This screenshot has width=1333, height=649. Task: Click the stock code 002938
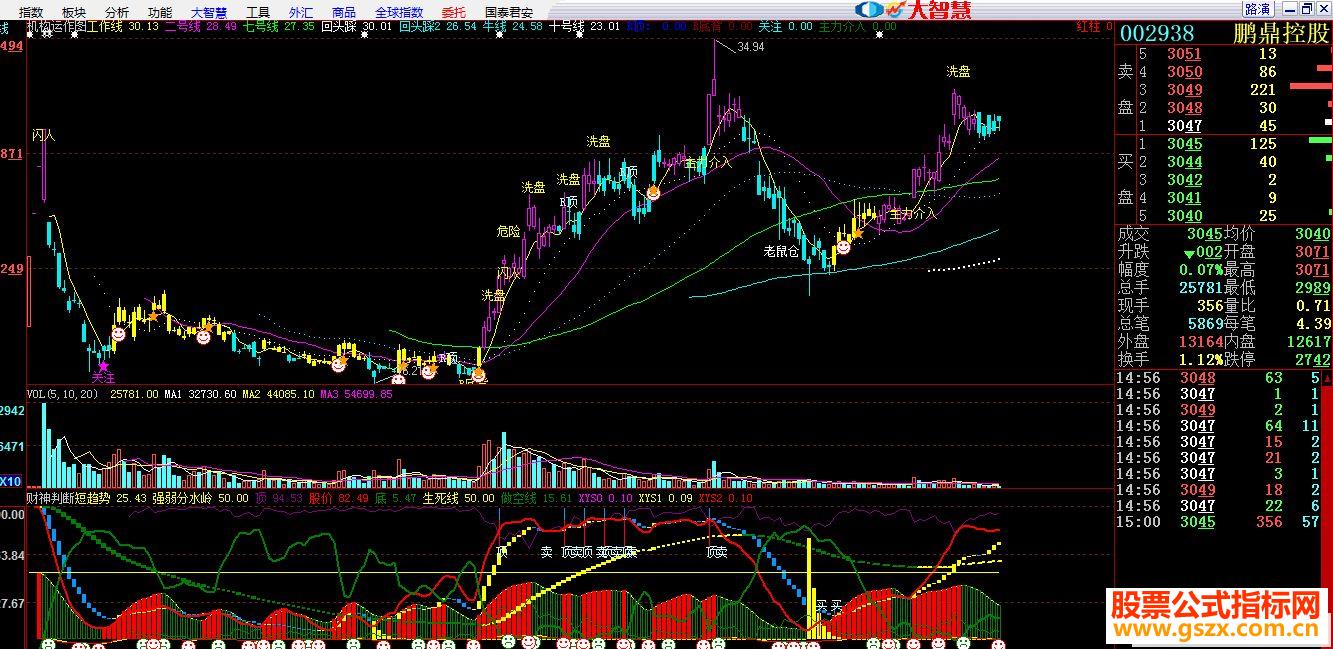(x=1155, y=34)
